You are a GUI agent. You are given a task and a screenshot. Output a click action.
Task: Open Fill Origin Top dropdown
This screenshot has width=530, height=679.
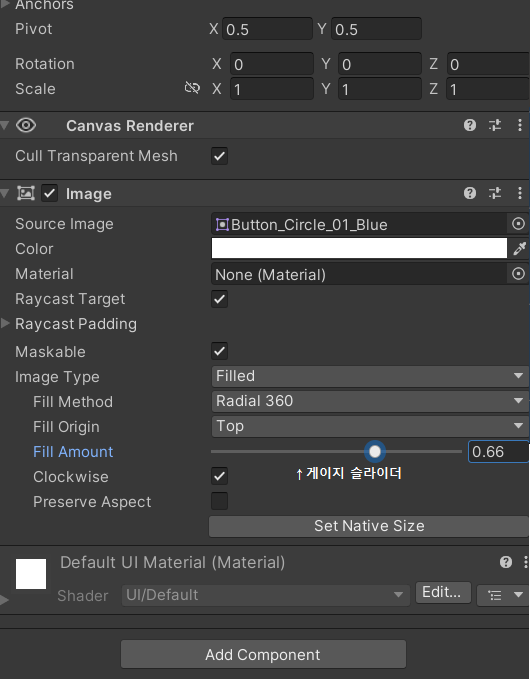click(x=370, y=426)
